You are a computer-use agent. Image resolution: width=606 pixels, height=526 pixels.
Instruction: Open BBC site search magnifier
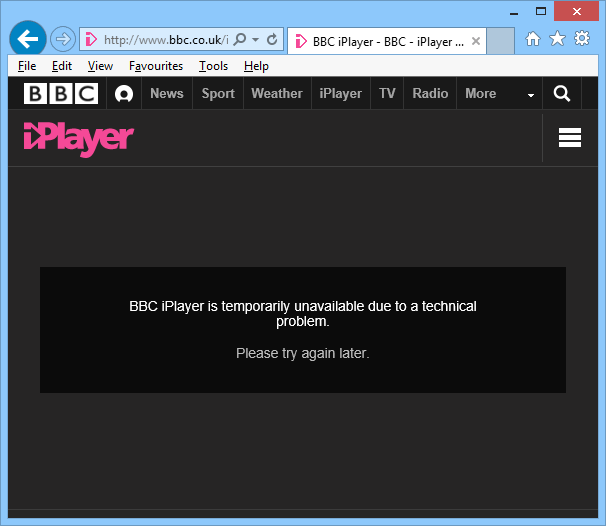562,94
